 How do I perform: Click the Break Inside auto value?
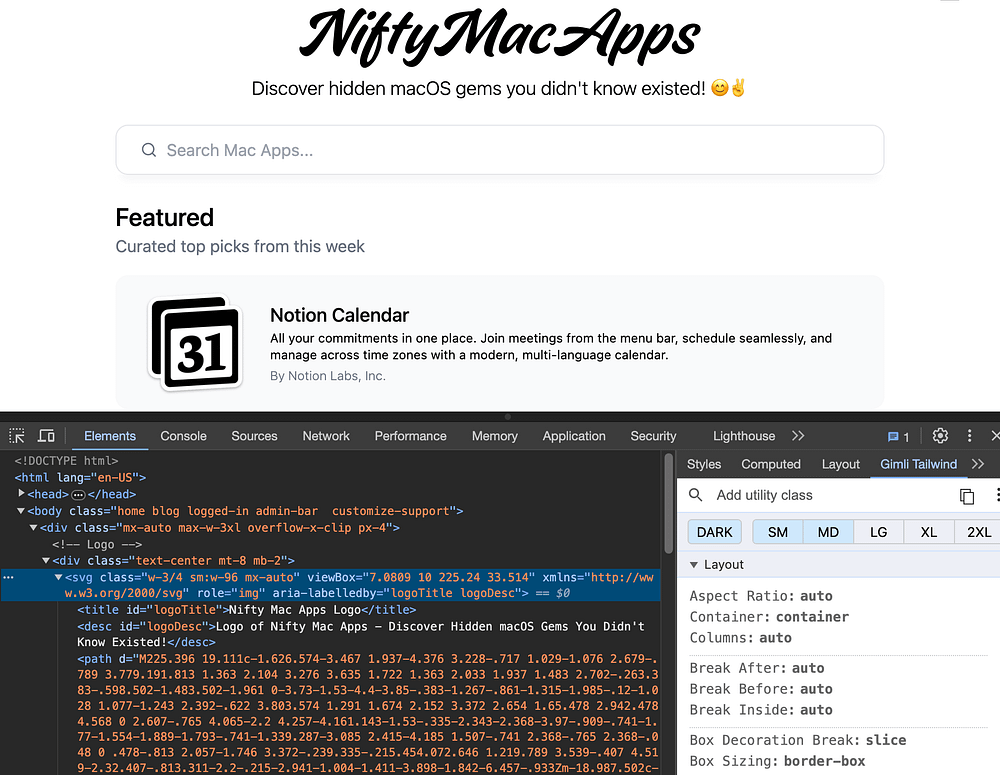(x=816, y=710)
